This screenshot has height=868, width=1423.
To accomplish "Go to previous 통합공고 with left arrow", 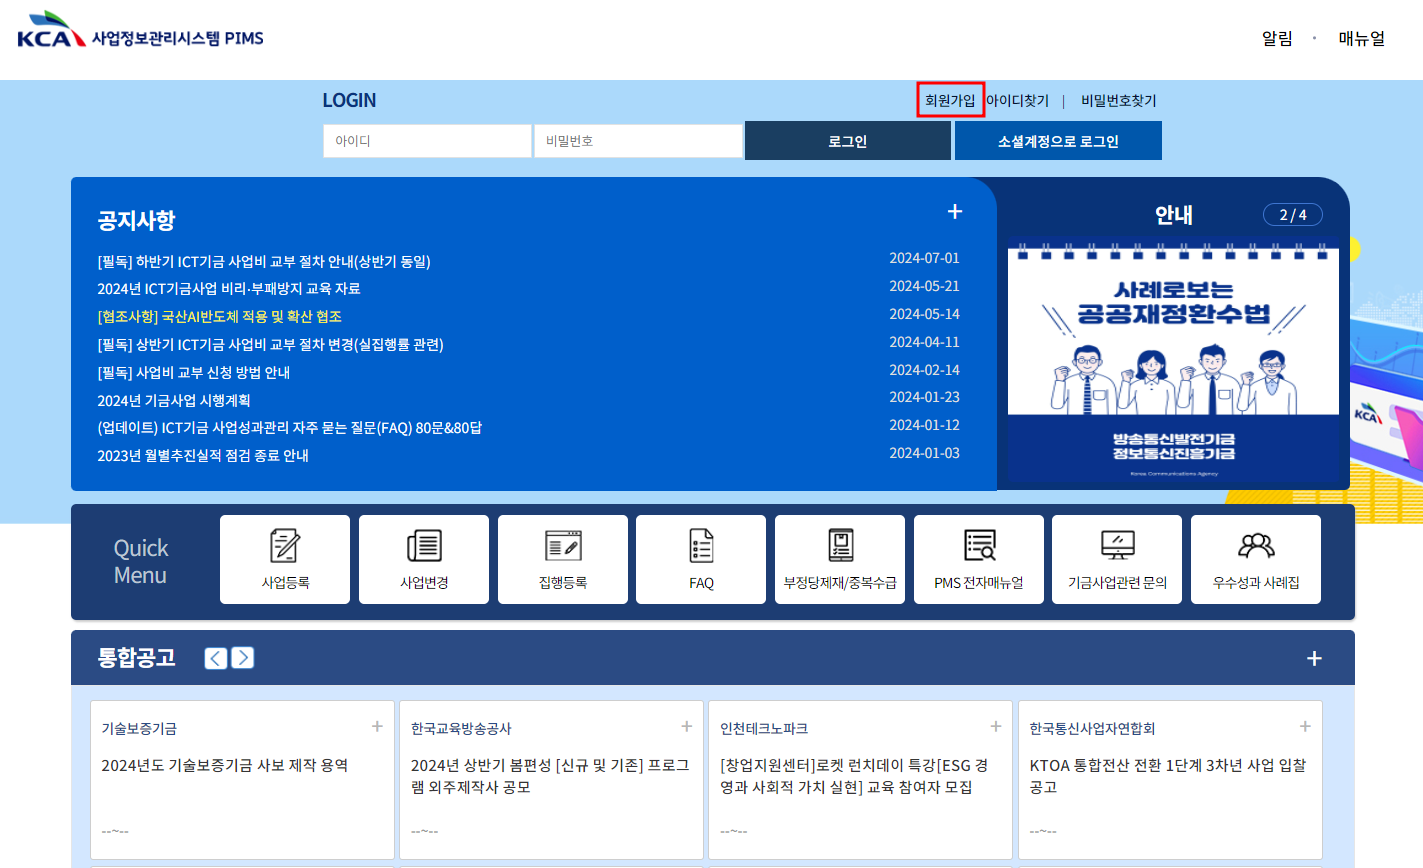I will (216, 658).
